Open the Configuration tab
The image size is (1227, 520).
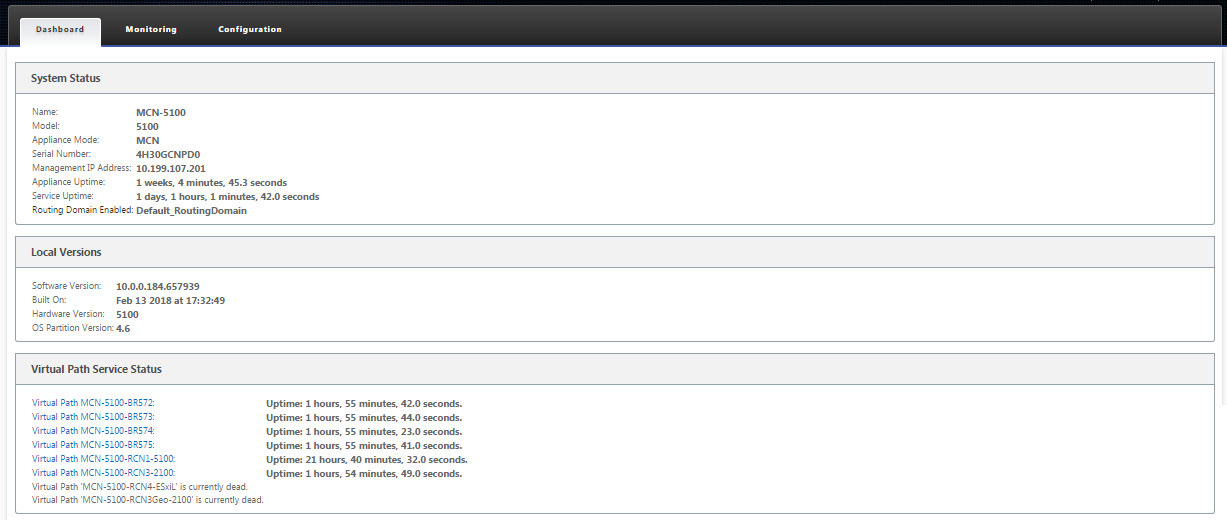pyautogui.click(x=250, y=30)
